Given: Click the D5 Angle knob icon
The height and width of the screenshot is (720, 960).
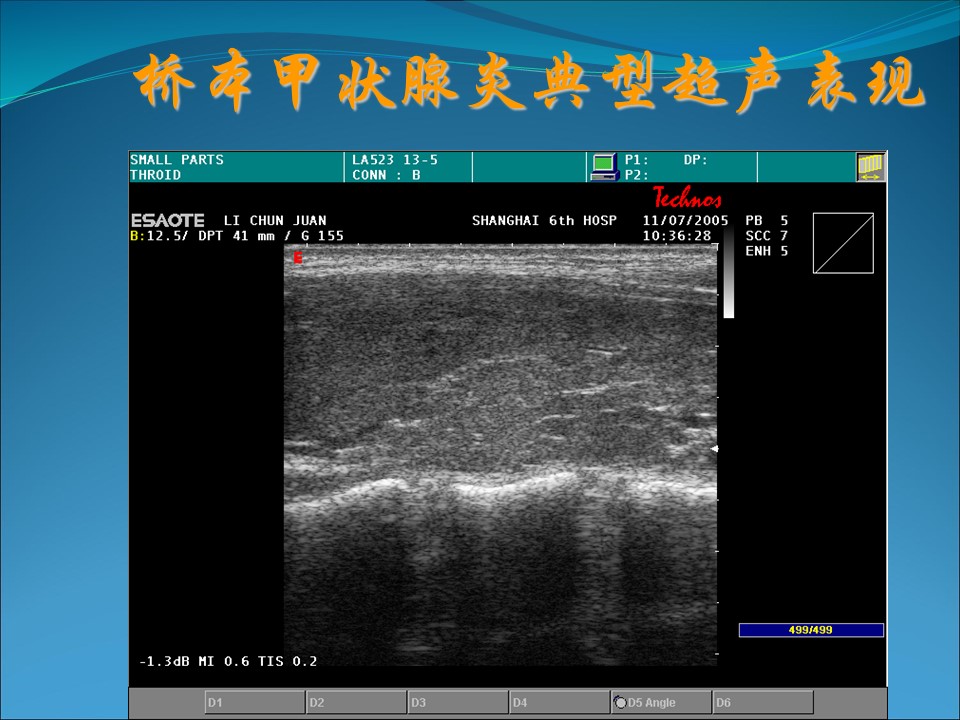Looking at the screenshot, I should pos(620,702).
